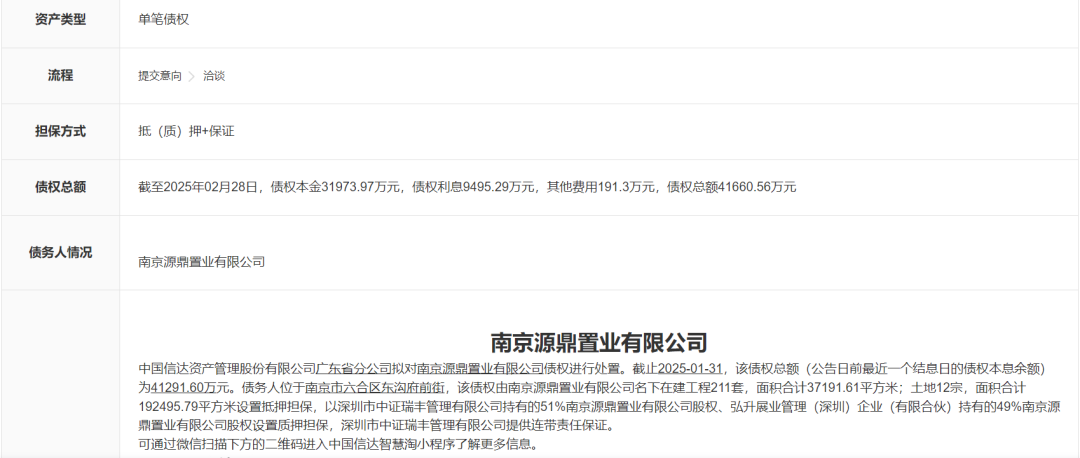This screenshot has height=458, width=1080.
Task: Click the 提交意向 process step
Action: point(160,76)
